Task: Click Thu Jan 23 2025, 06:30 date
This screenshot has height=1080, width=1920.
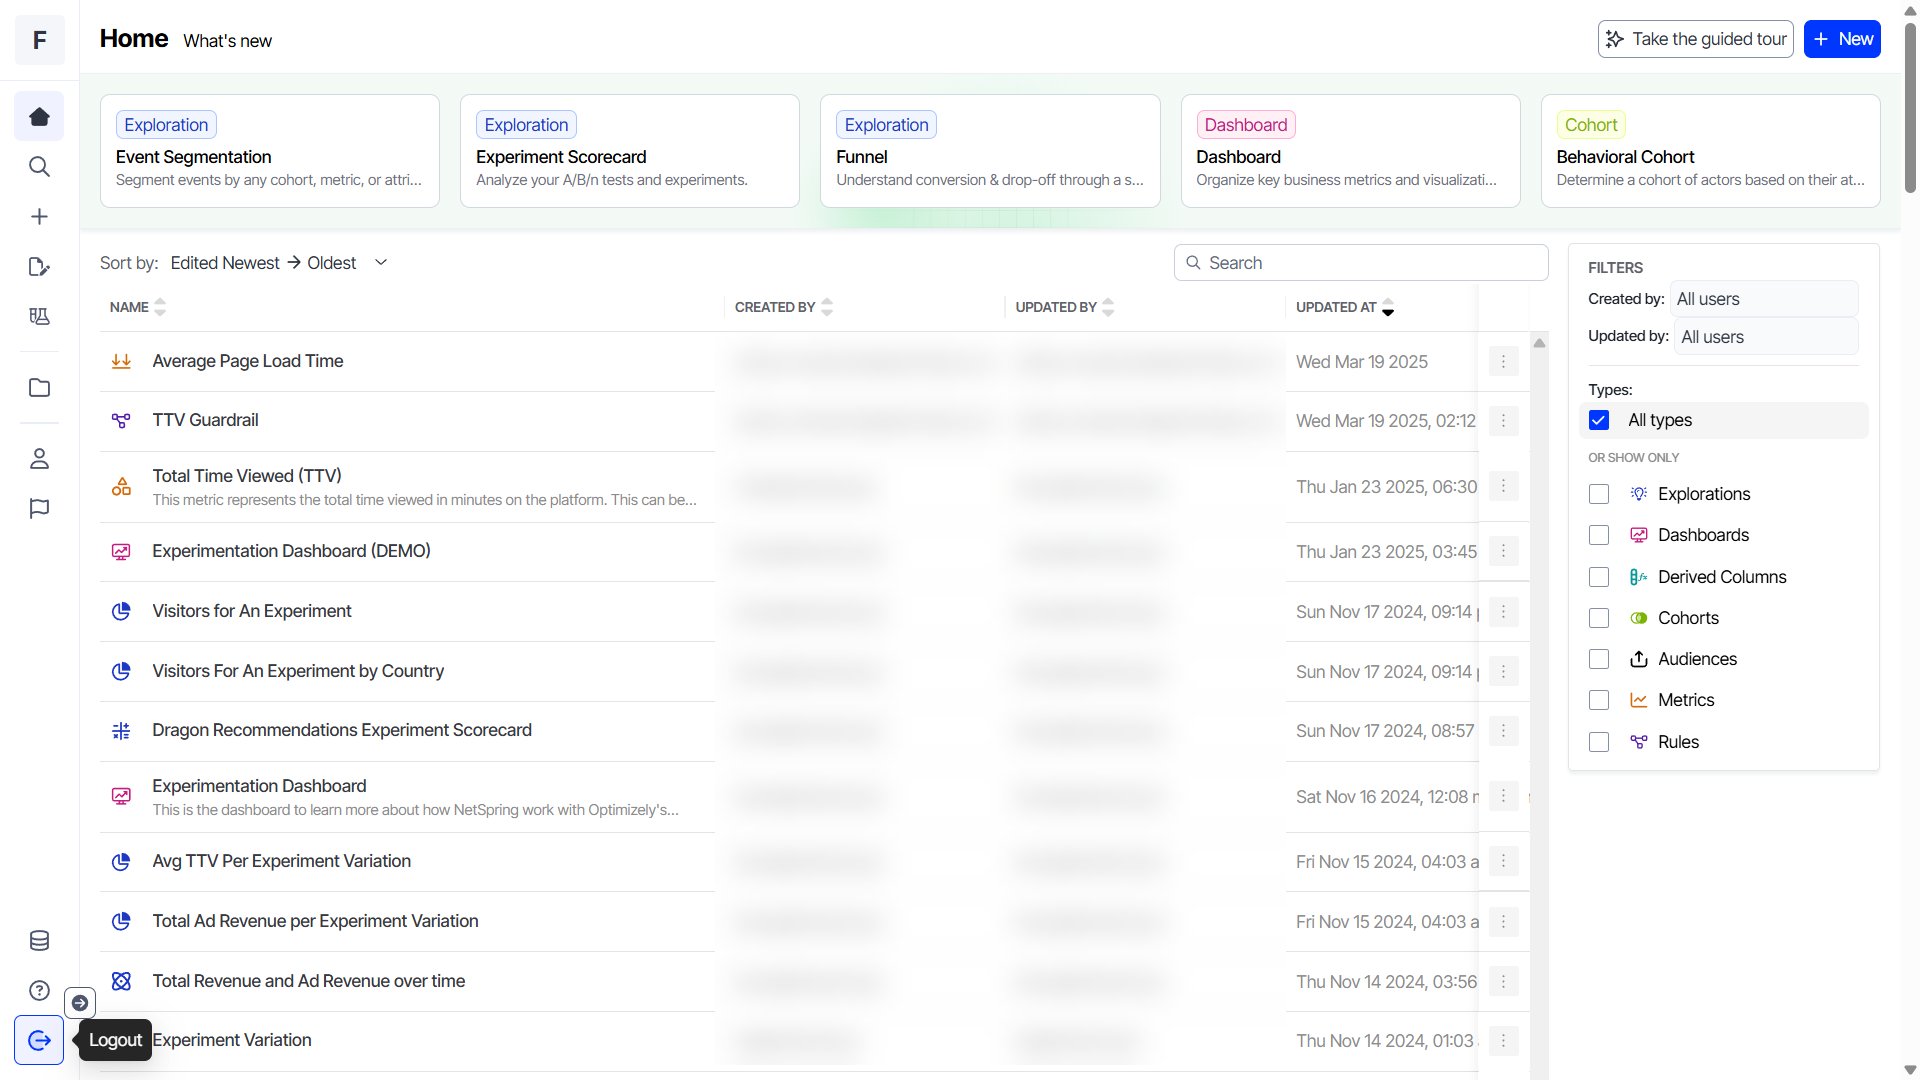Action: pyautogui.click(x=1386, y=487)
